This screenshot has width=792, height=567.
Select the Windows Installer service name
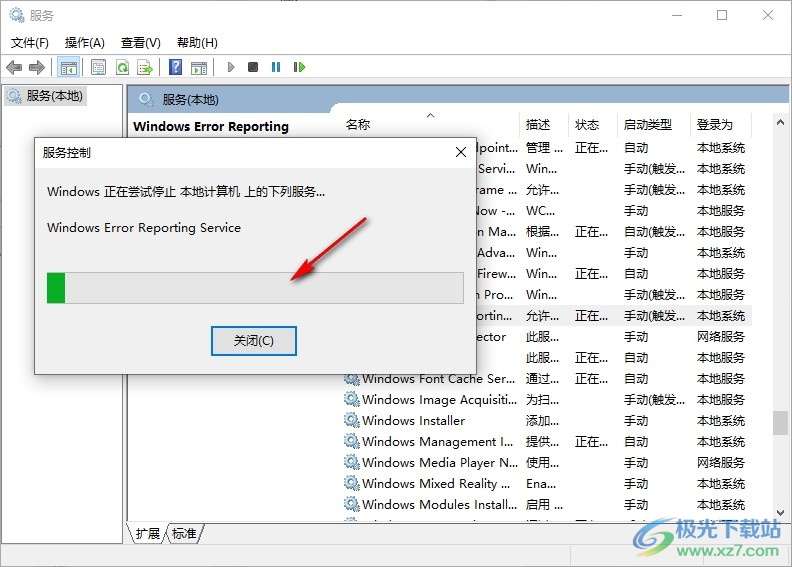click(x=413, y=421)
